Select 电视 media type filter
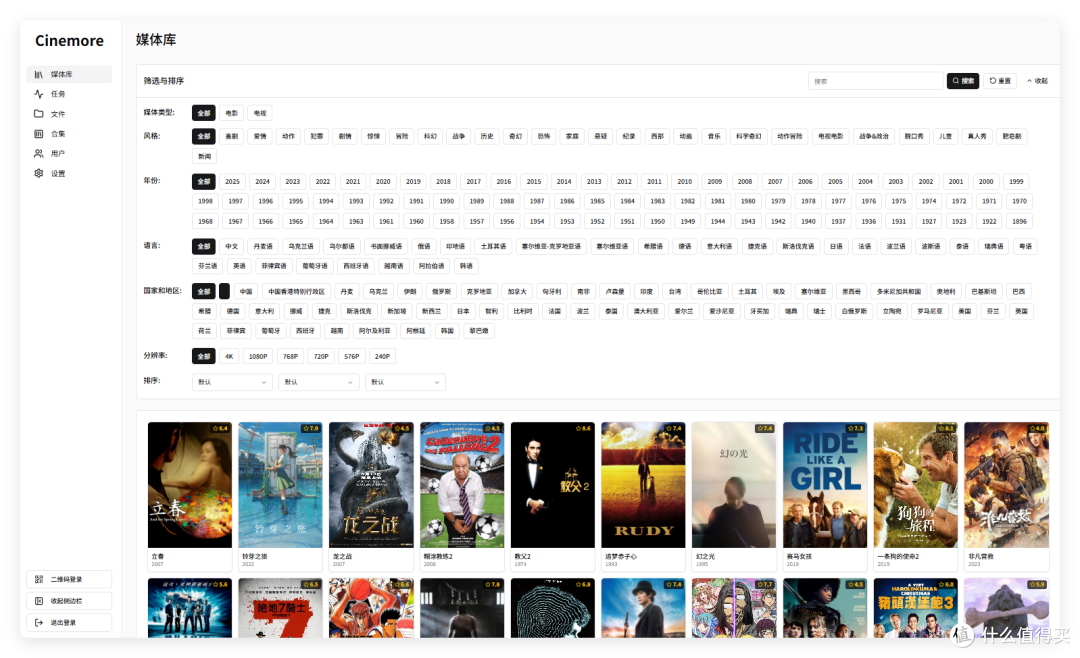This screenshot has width=1080, height=658. click(x=260, y=113)
